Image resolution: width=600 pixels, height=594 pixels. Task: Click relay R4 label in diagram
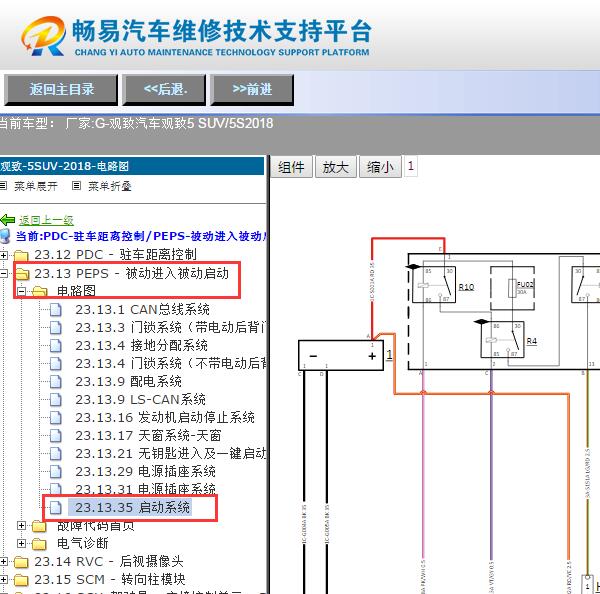(532, 341)
